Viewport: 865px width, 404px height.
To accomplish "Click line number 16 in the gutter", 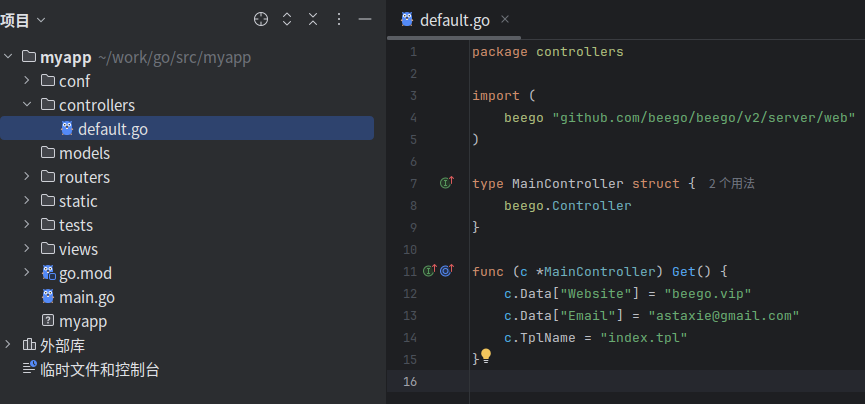I will (410, 381).
